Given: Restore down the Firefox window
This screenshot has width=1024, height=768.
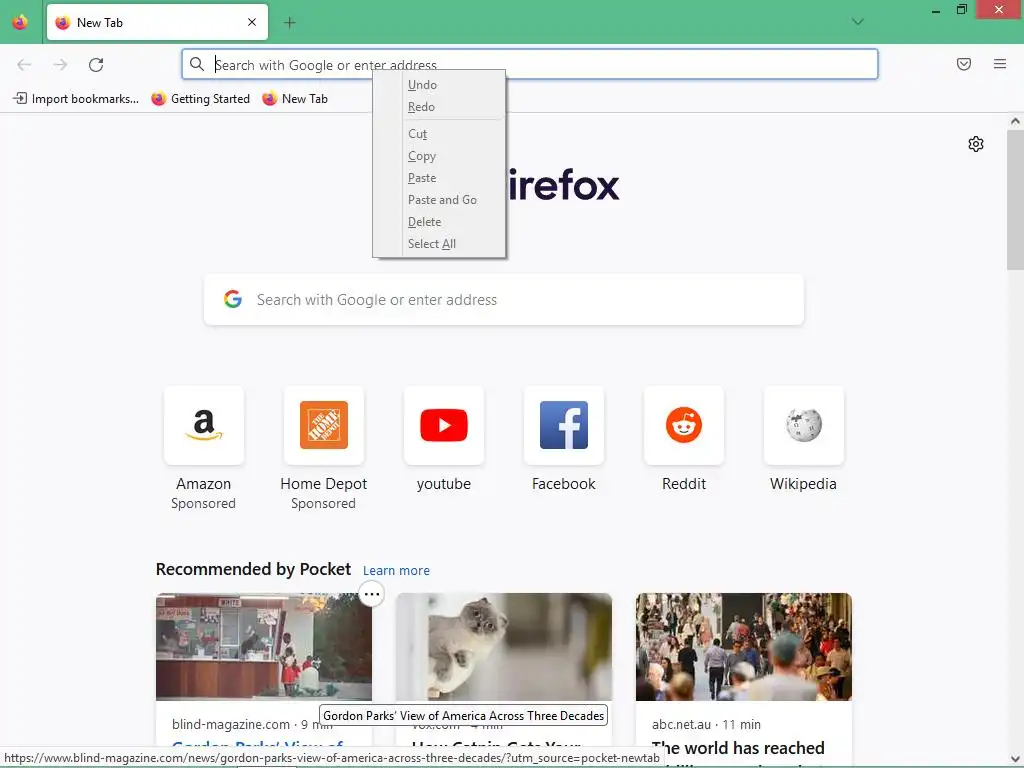Looking at the screenshot, I should [x=961, y=10].
